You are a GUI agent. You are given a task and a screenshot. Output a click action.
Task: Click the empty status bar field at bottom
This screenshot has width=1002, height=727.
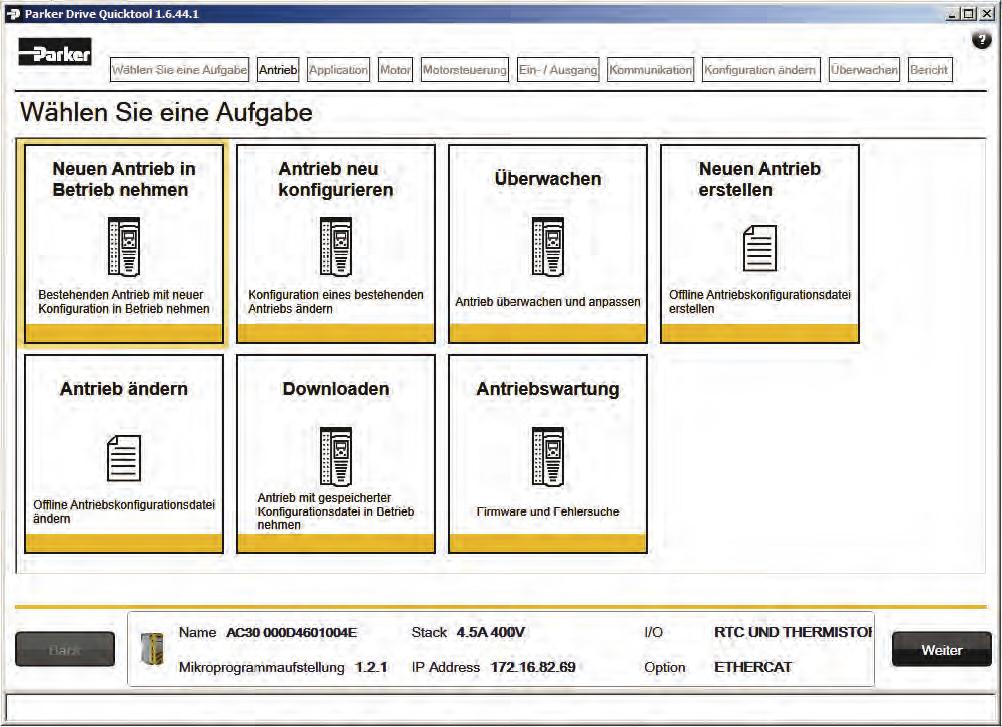pyautogui.click(x=500, y=708)
